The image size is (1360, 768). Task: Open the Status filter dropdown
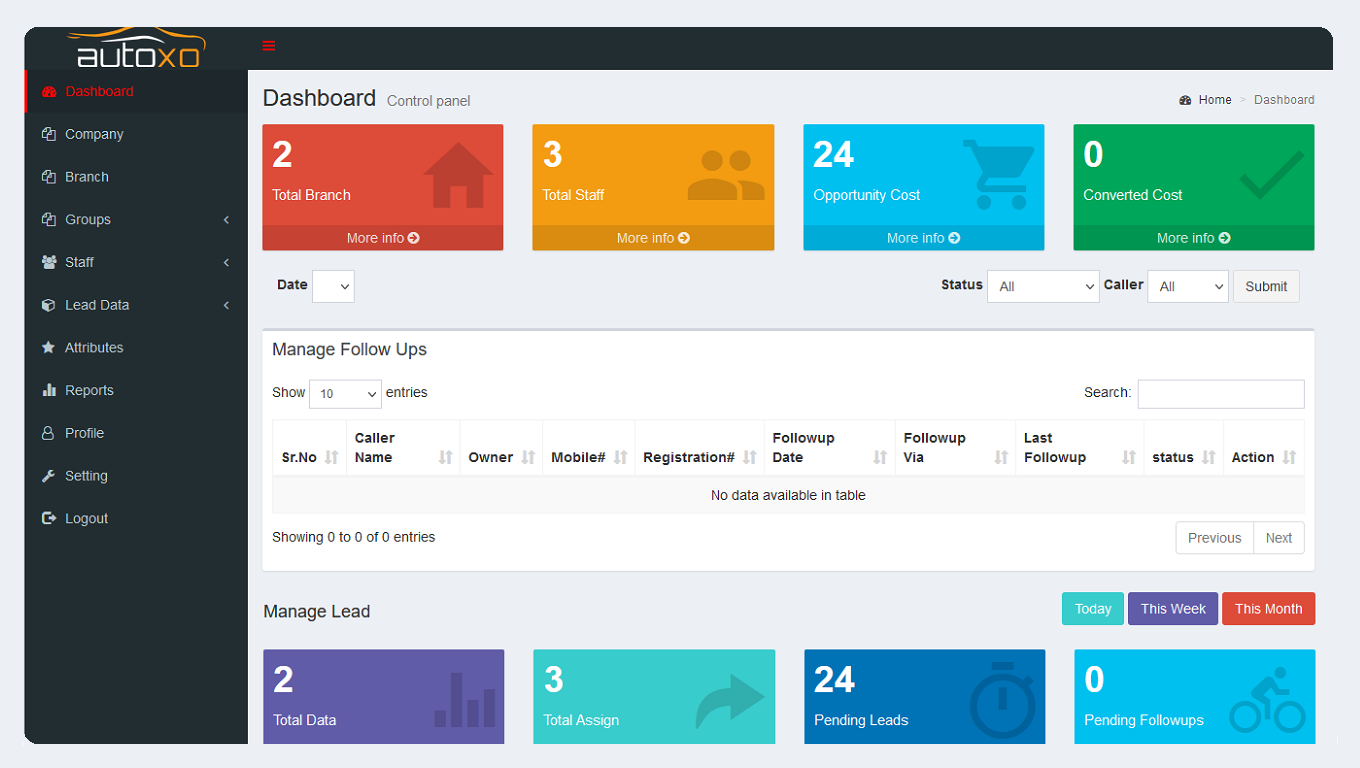tap(1043, 286)
